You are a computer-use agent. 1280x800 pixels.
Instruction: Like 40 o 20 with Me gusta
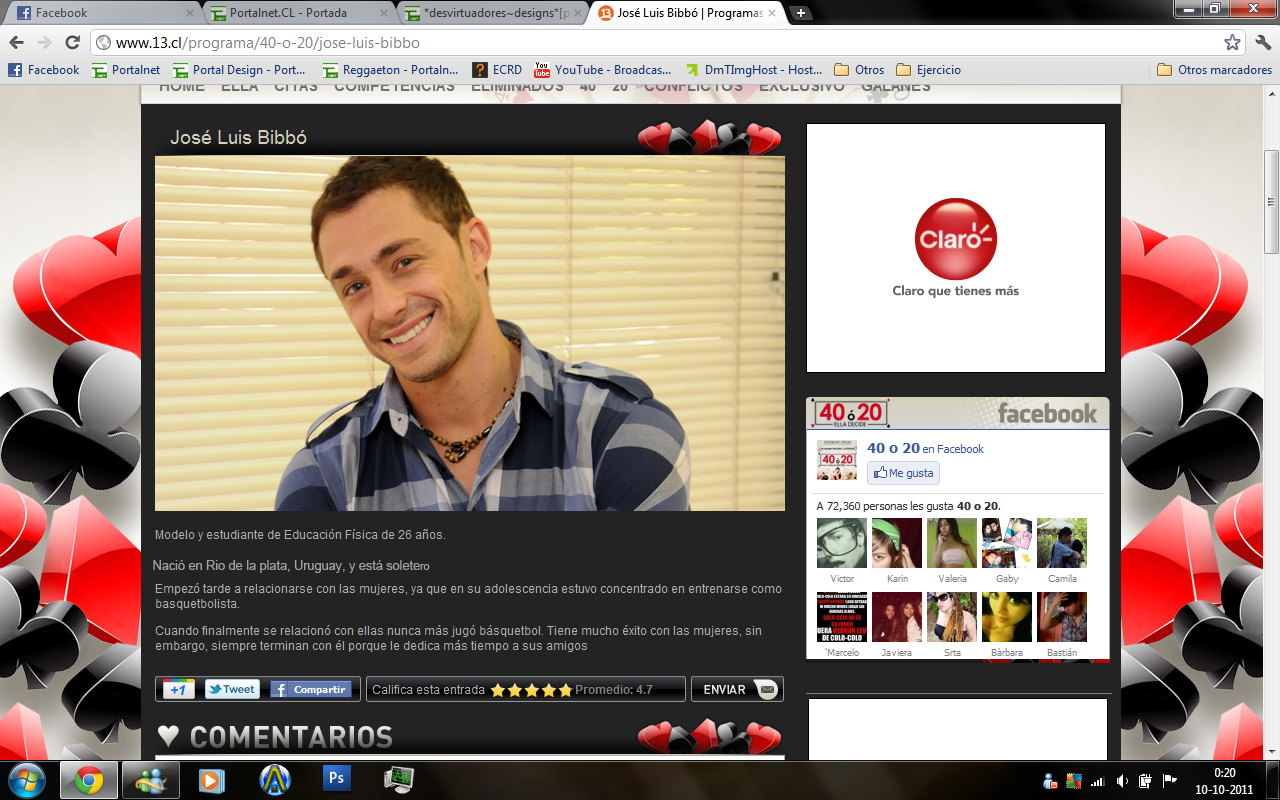click(903, 473)
